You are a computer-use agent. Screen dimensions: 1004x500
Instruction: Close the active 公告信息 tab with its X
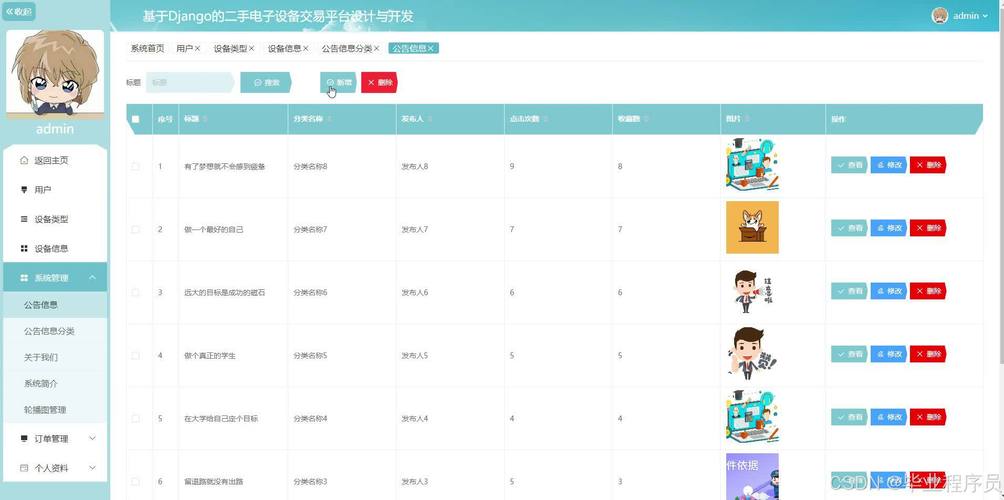click(x=431, y=48)
